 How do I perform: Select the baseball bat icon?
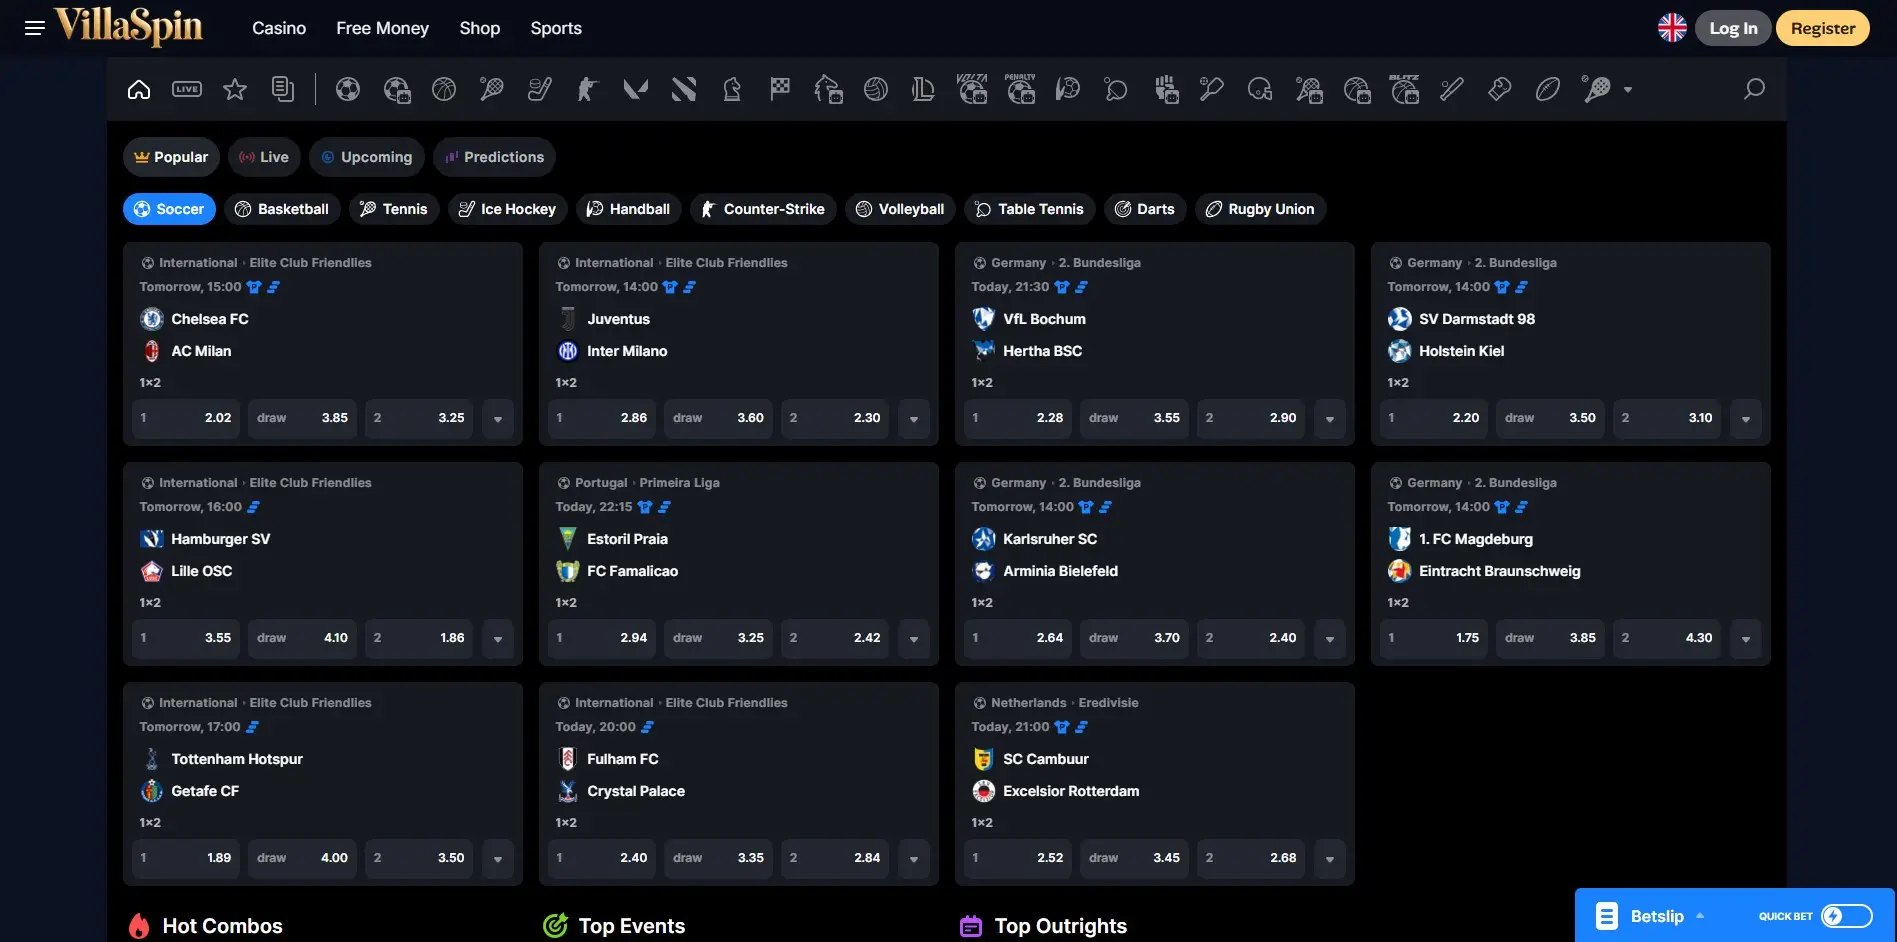tap(1452, 89)
